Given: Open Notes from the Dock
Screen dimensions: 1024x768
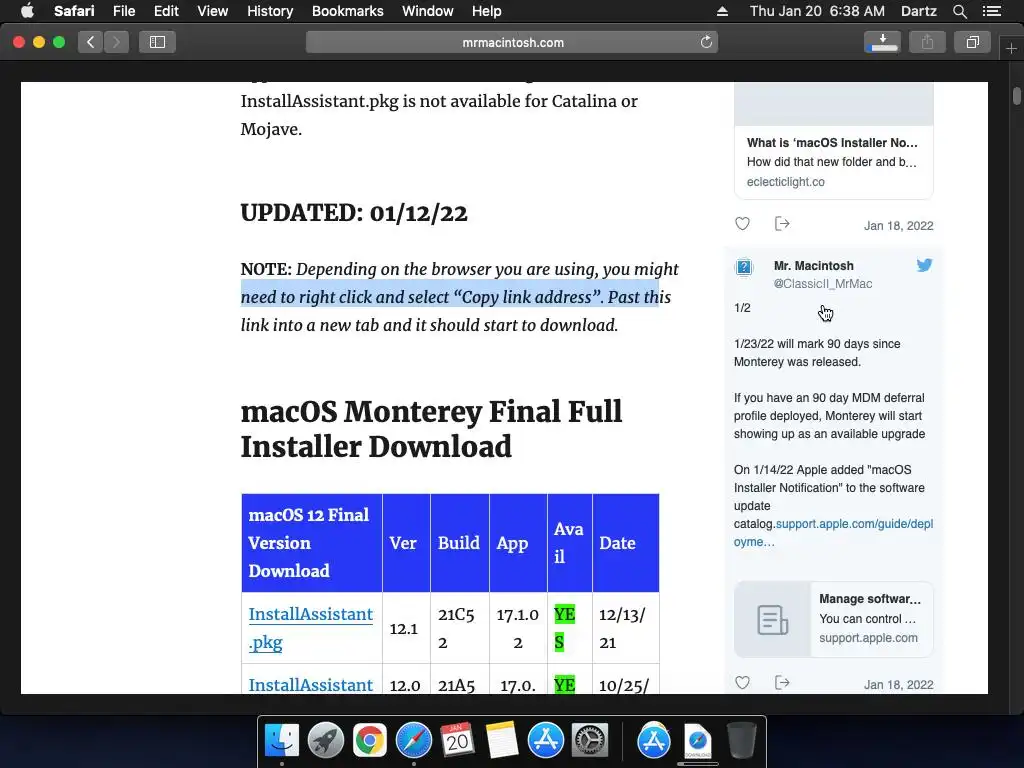Looking at the screenshot, I should click(x=502, y=740).
